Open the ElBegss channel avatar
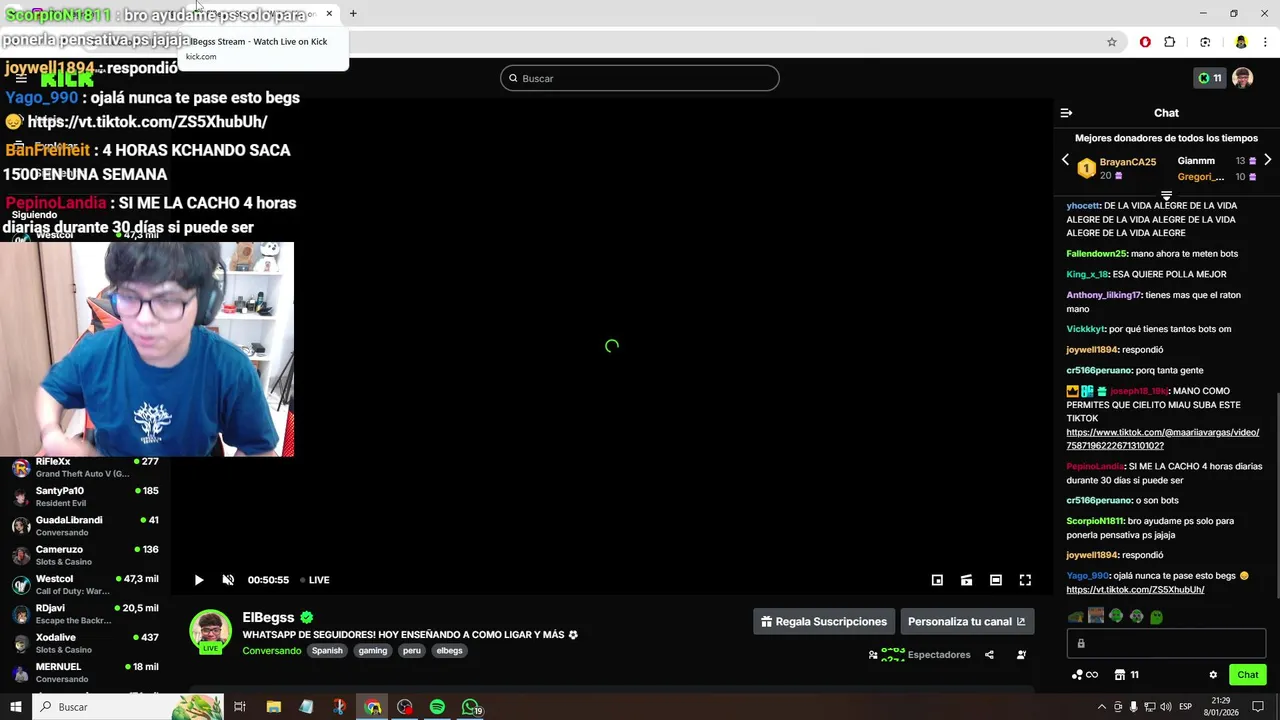 (210, 631)
